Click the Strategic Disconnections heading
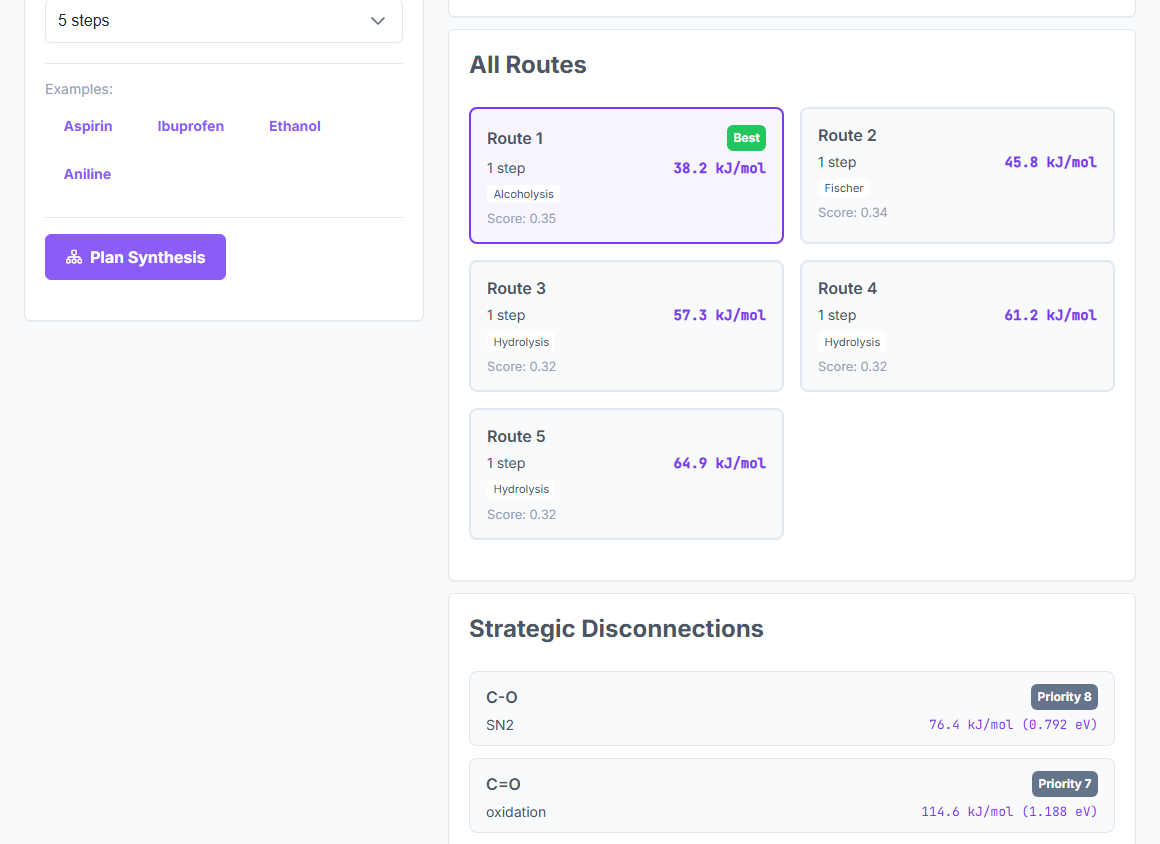Screen dimensions: 1160x844 pyautogui.click(x=616, y=629)
